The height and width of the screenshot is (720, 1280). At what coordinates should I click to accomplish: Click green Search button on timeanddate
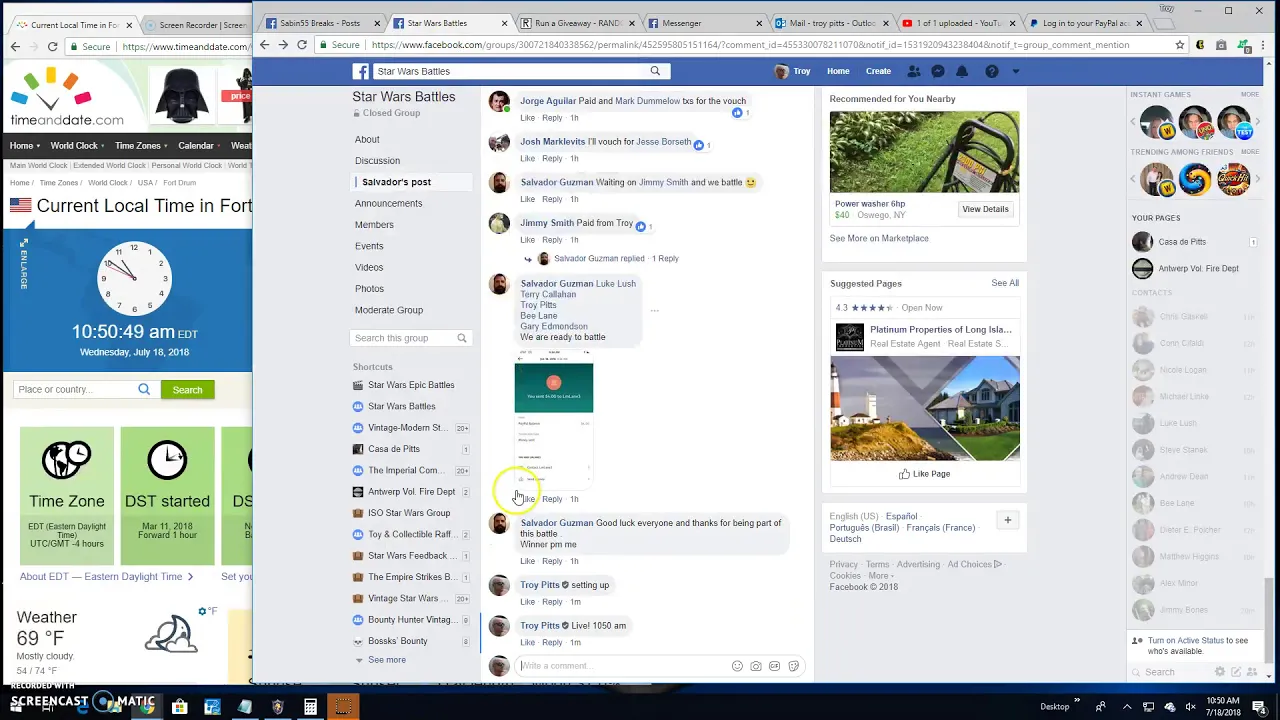[187, 390]
